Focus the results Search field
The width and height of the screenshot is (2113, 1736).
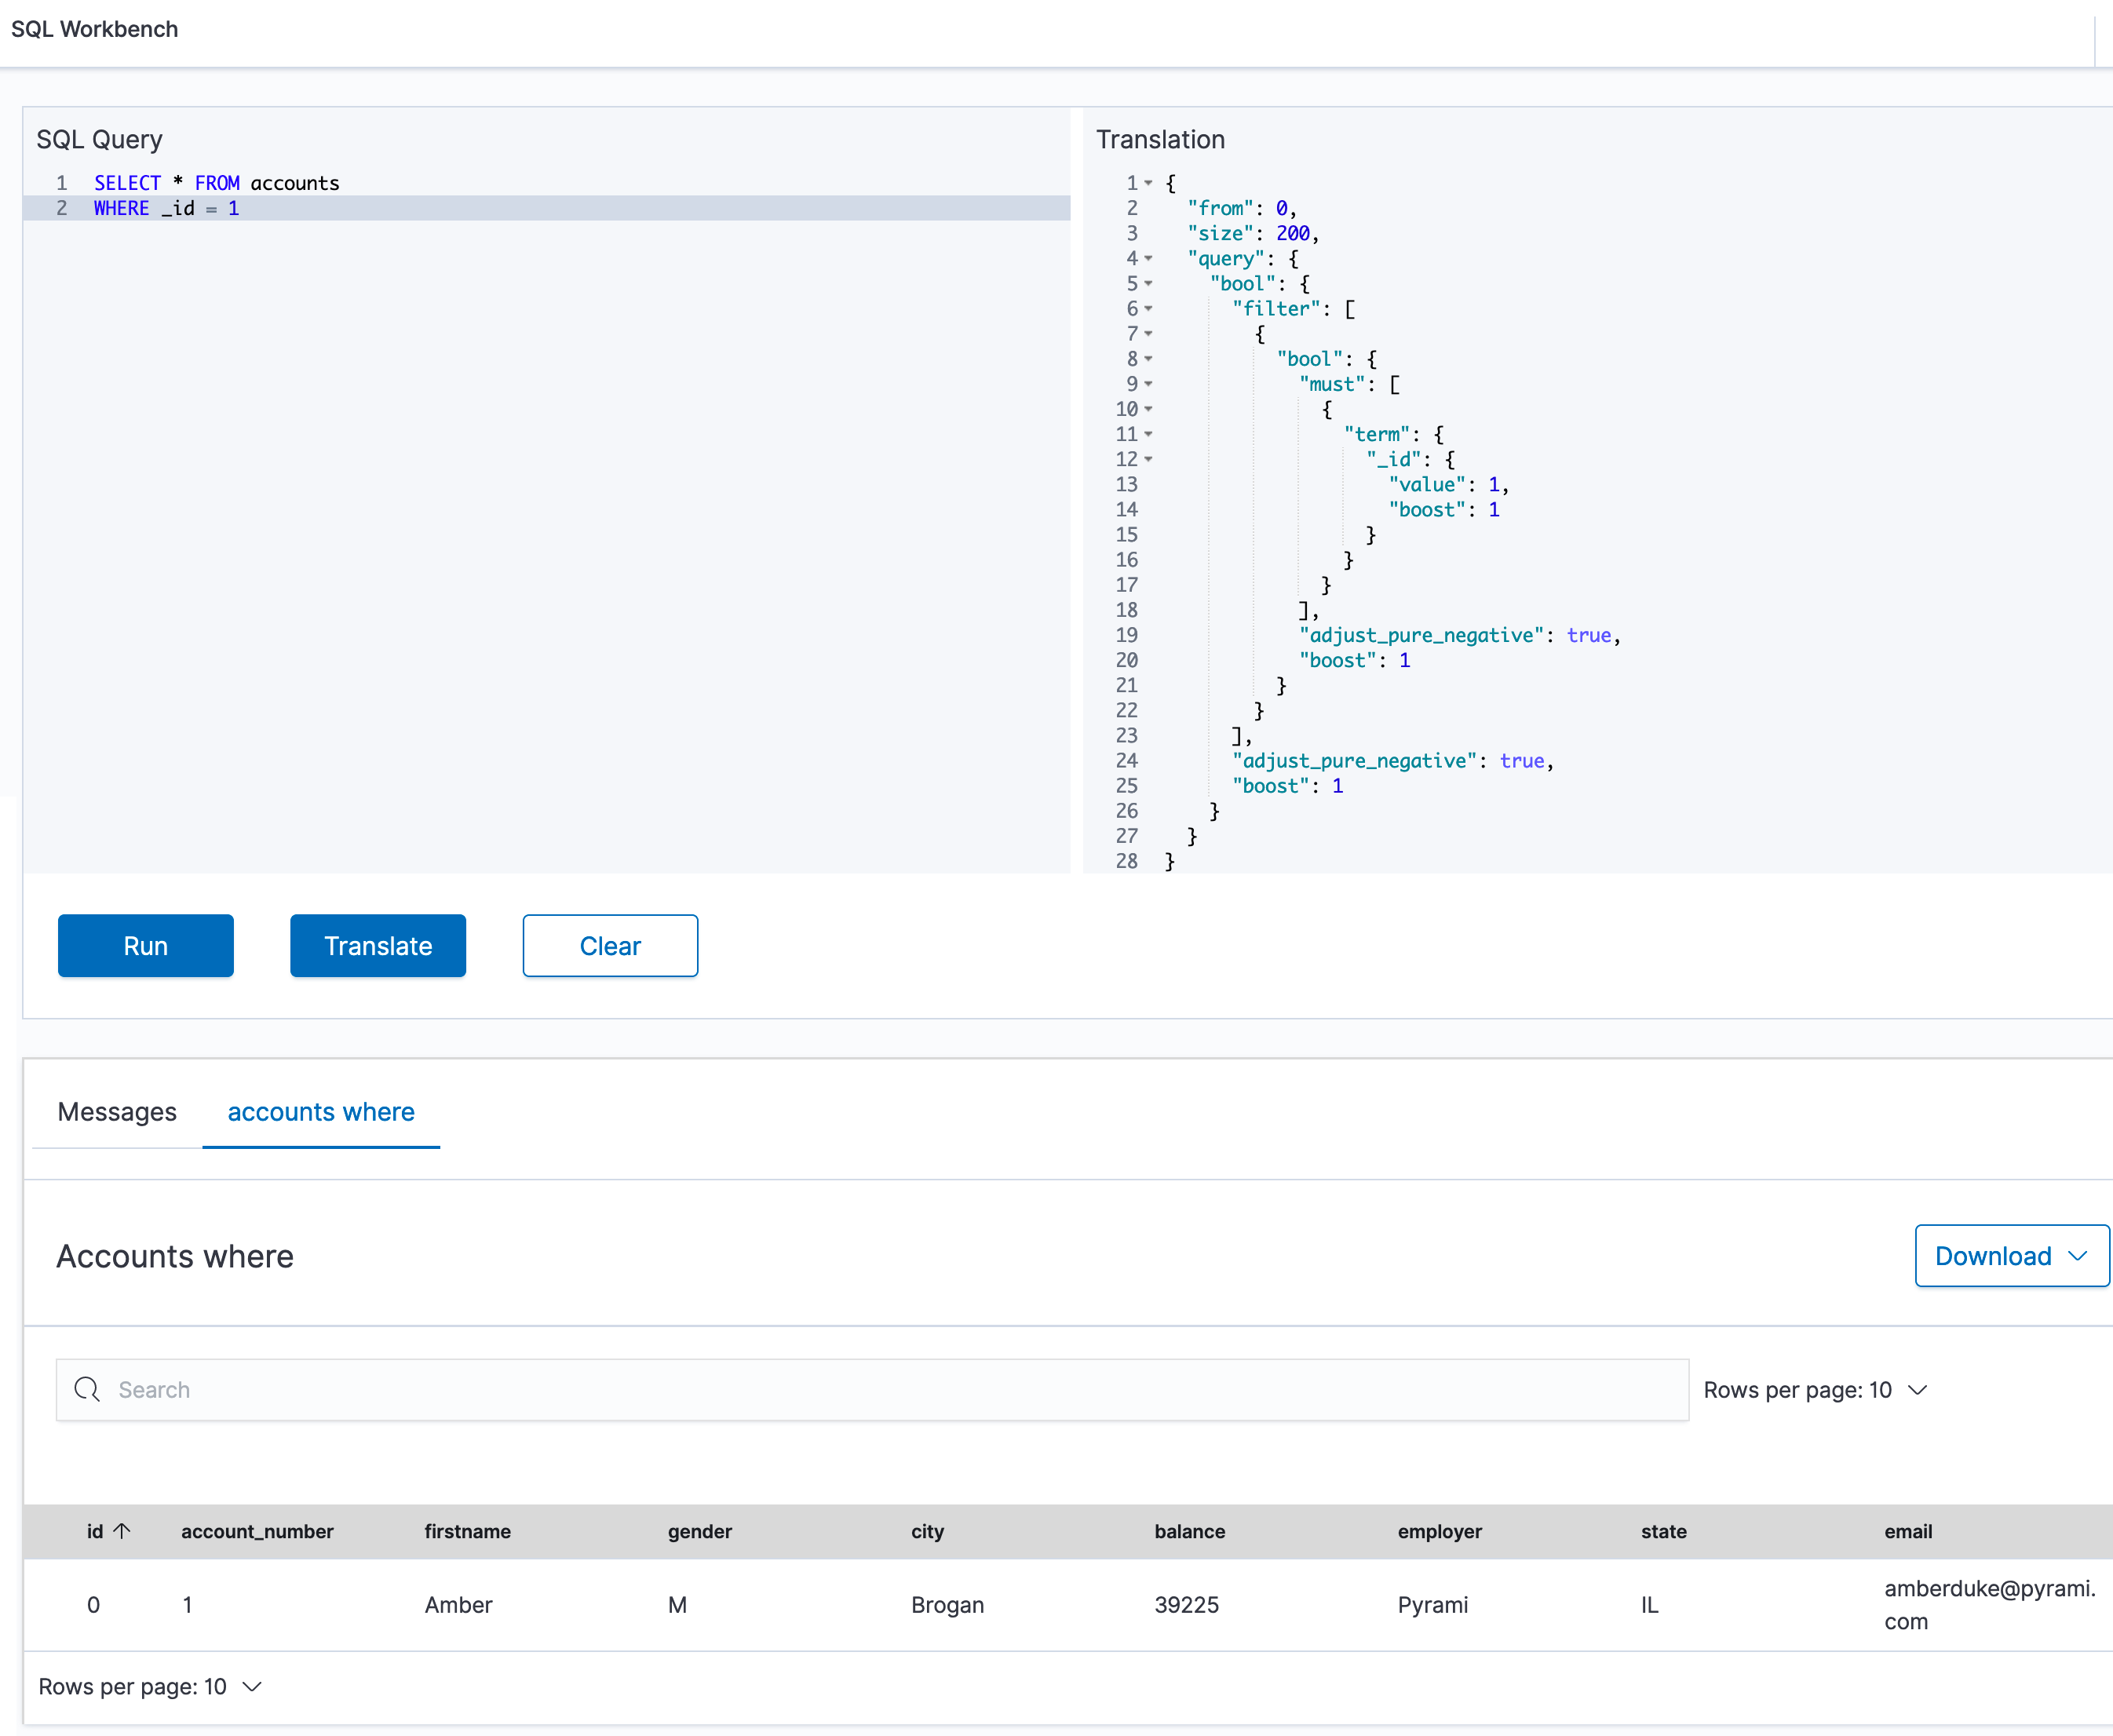(880, 1390)
